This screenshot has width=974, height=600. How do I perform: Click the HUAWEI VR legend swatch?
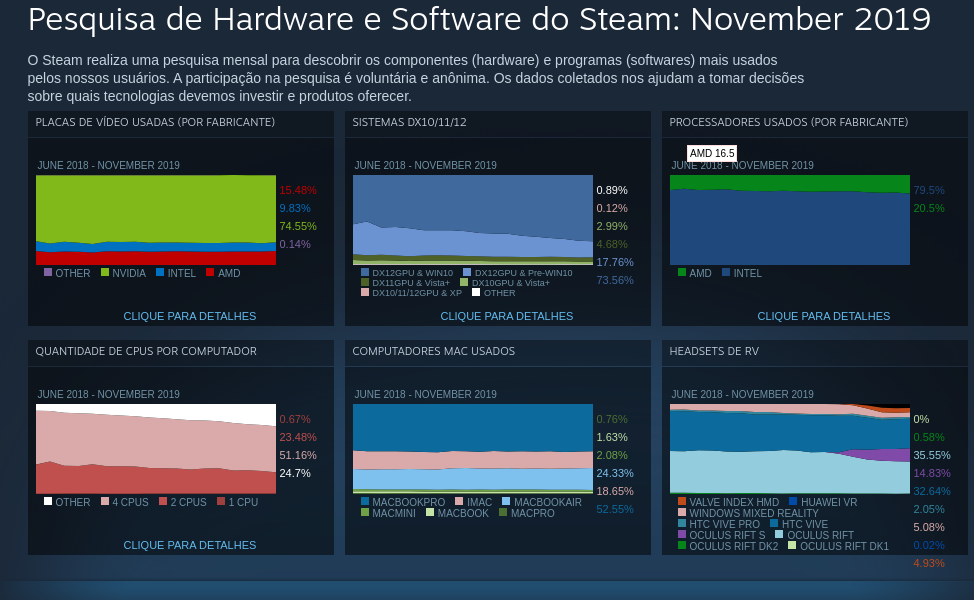click(793, 501)
